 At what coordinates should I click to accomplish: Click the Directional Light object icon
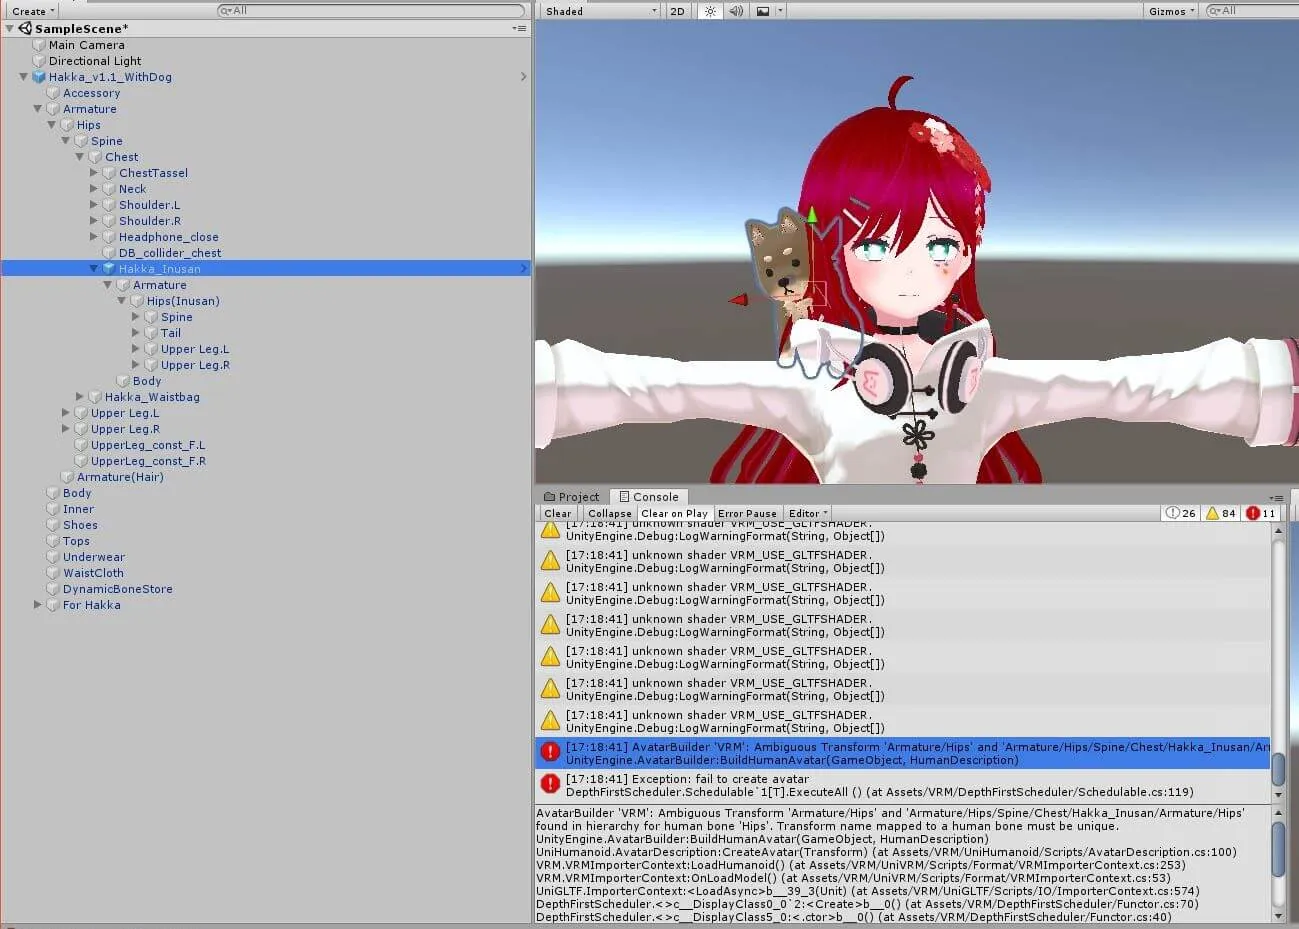click(x=39, y=61)
